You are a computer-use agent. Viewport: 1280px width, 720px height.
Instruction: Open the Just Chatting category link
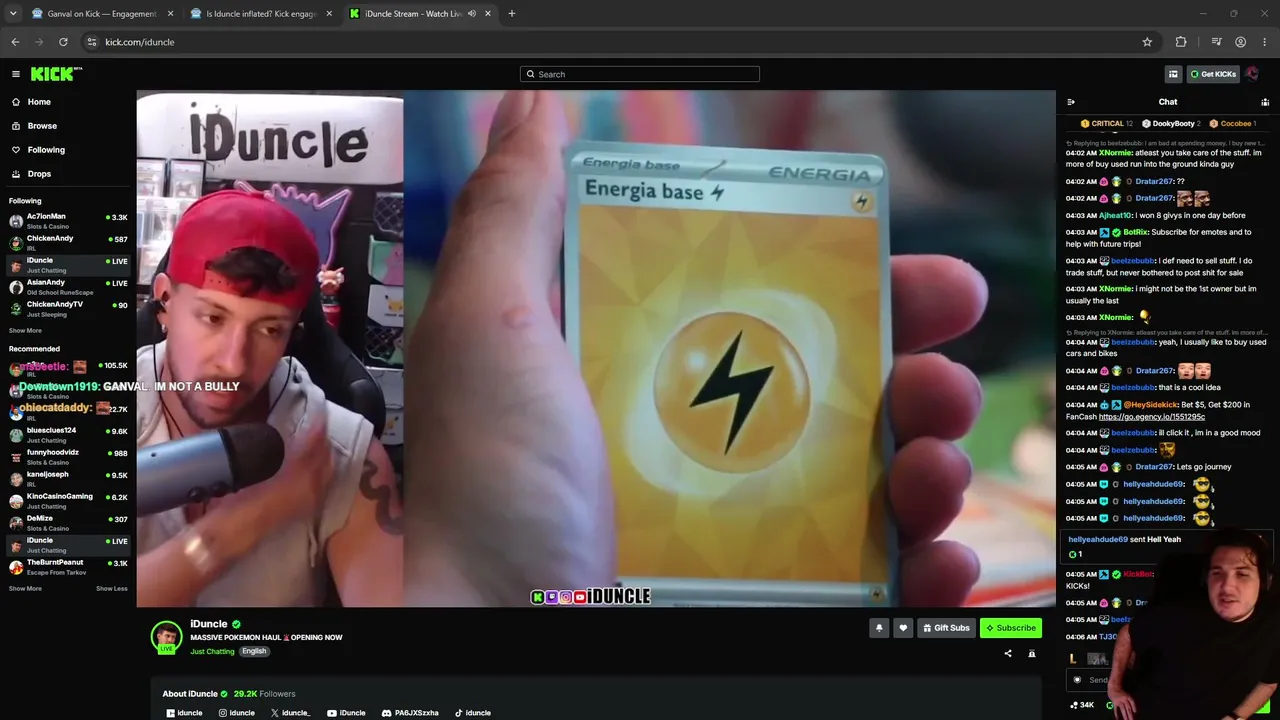[x=212, y=652]
